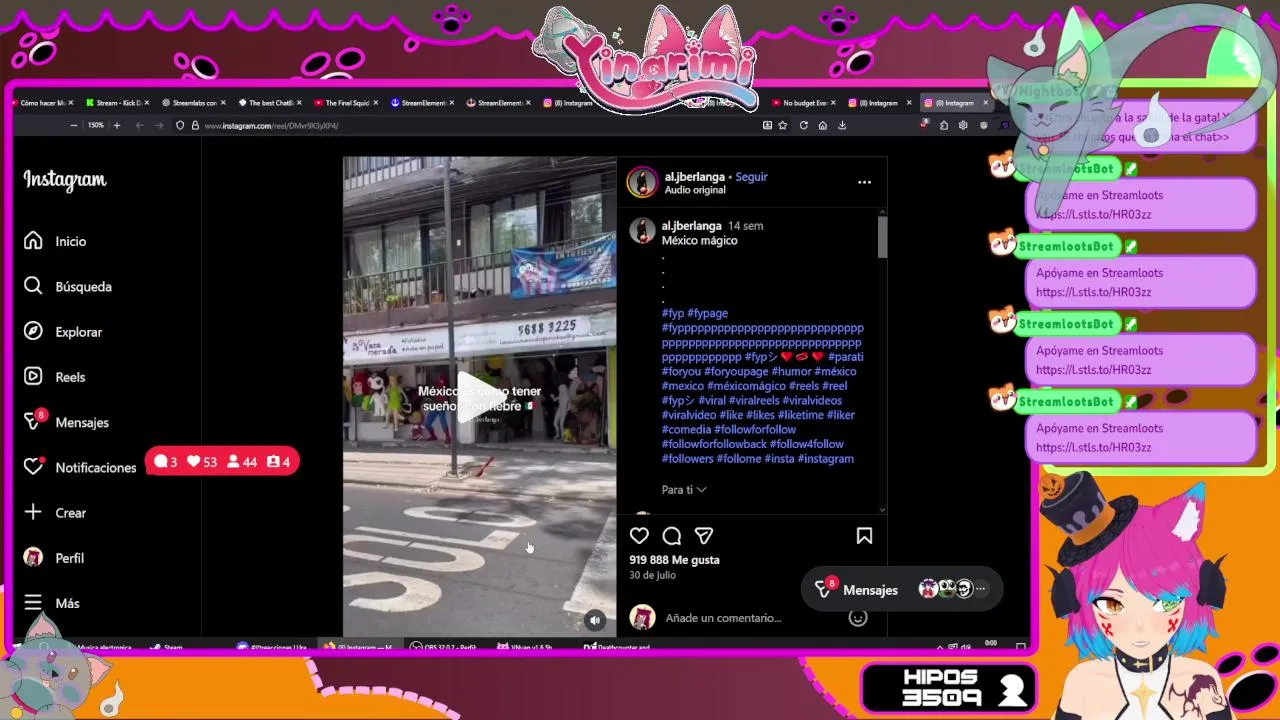Click the 30 de julio post date
The image size is (1280, 720).
[x=652, y=575]
